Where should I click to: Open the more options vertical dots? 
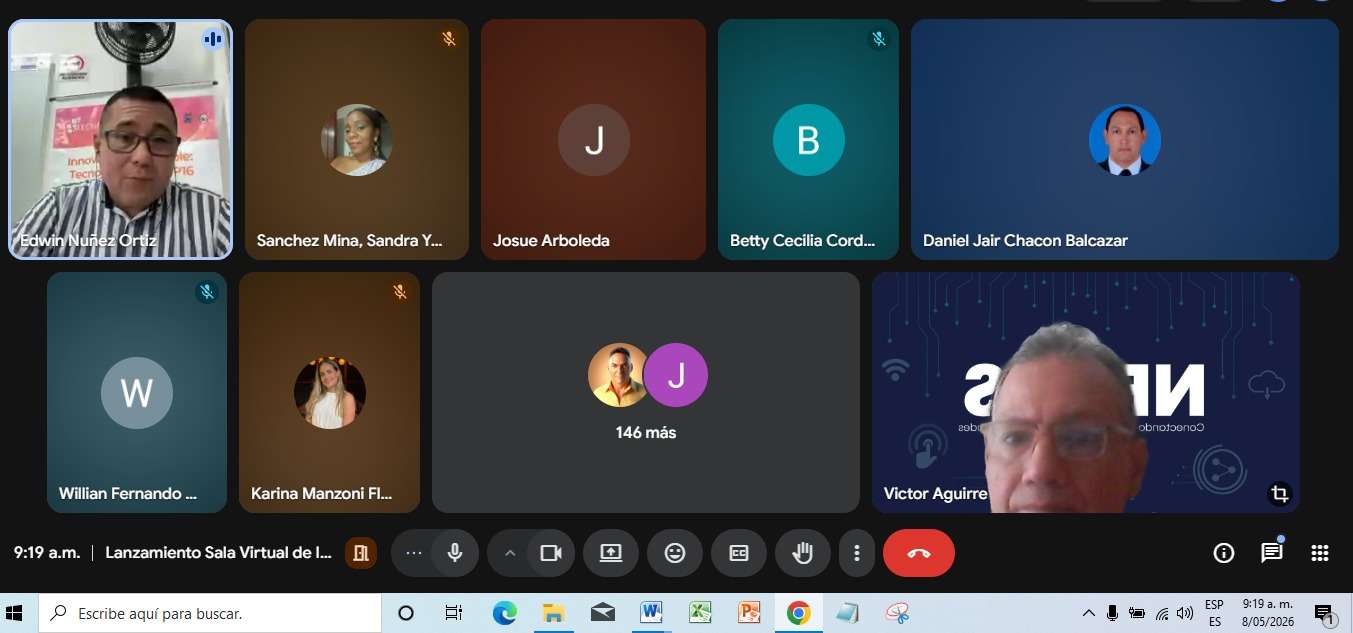pyautogui.click(x=857, y=553)
